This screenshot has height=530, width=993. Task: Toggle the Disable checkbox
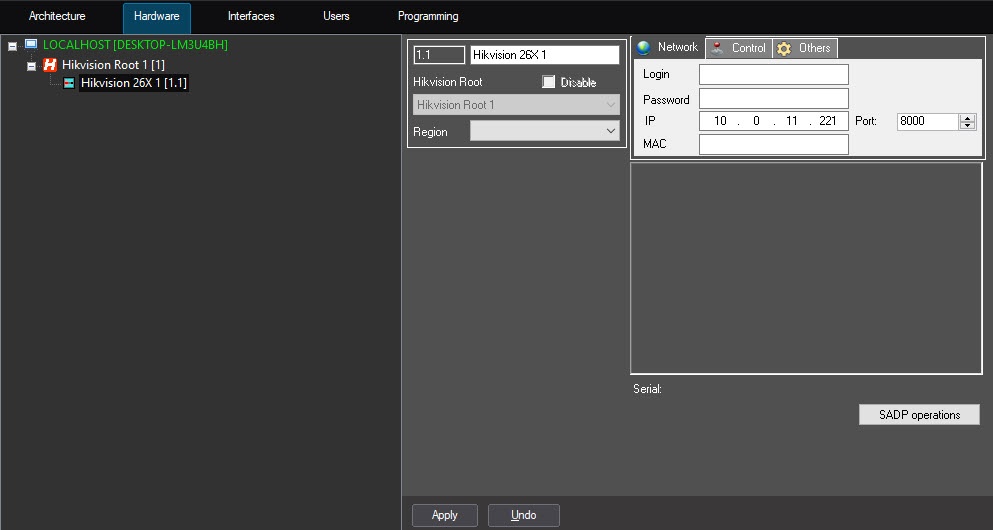pos(548,82)
